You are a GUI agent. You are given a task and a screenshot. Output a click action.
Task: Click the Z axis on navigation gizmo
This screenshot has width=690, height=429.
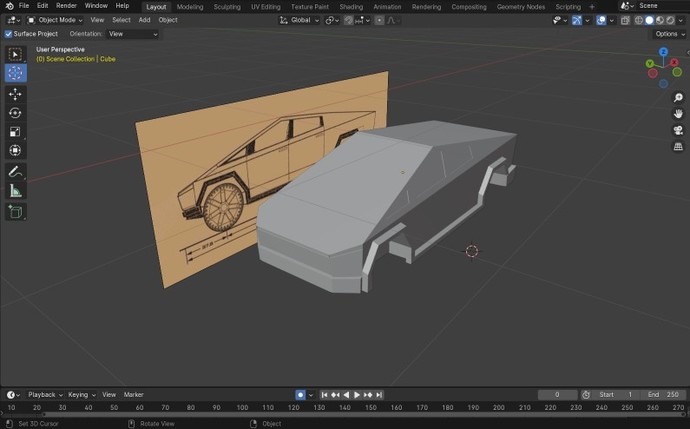(664, 52)
